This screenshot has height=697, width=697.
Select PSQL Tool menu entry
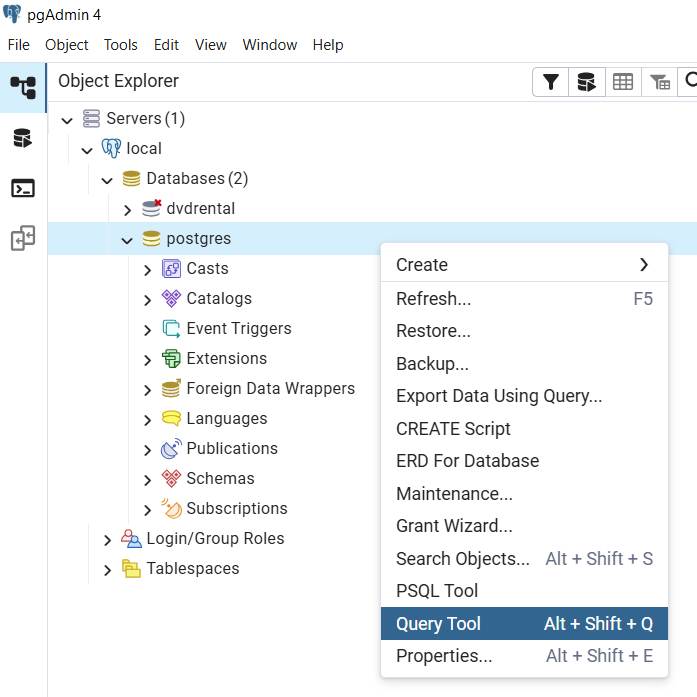(x=524, y=591)
